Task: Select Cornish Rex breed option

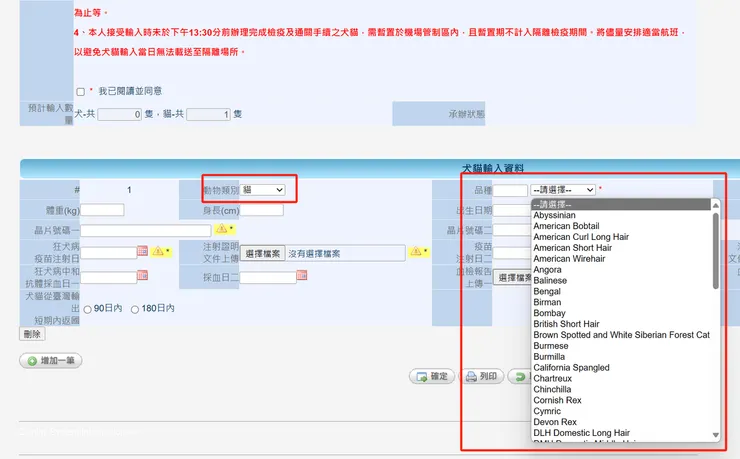Action: click(x=621, y=400)
